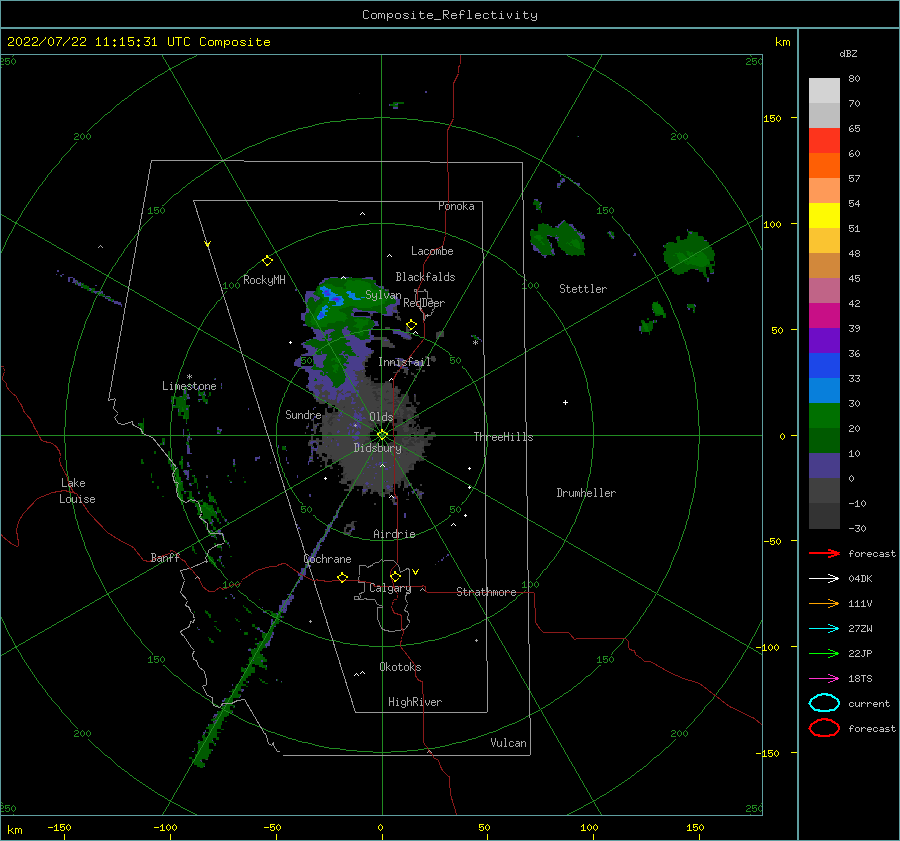This screenshot has width=900, height=841.
Task: Click the white plus marker northwest of Drumheller
Action: [565, 402]
